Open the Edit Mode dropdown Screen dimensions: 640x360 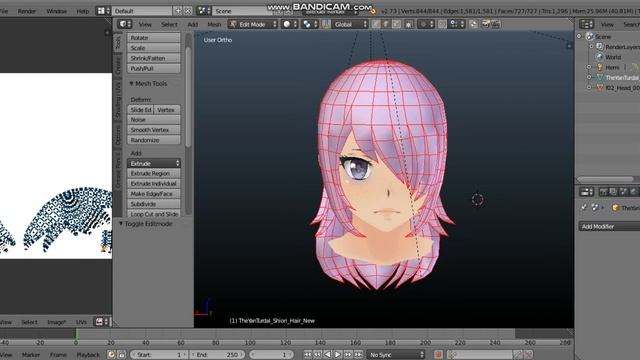[x=253, y=24]
